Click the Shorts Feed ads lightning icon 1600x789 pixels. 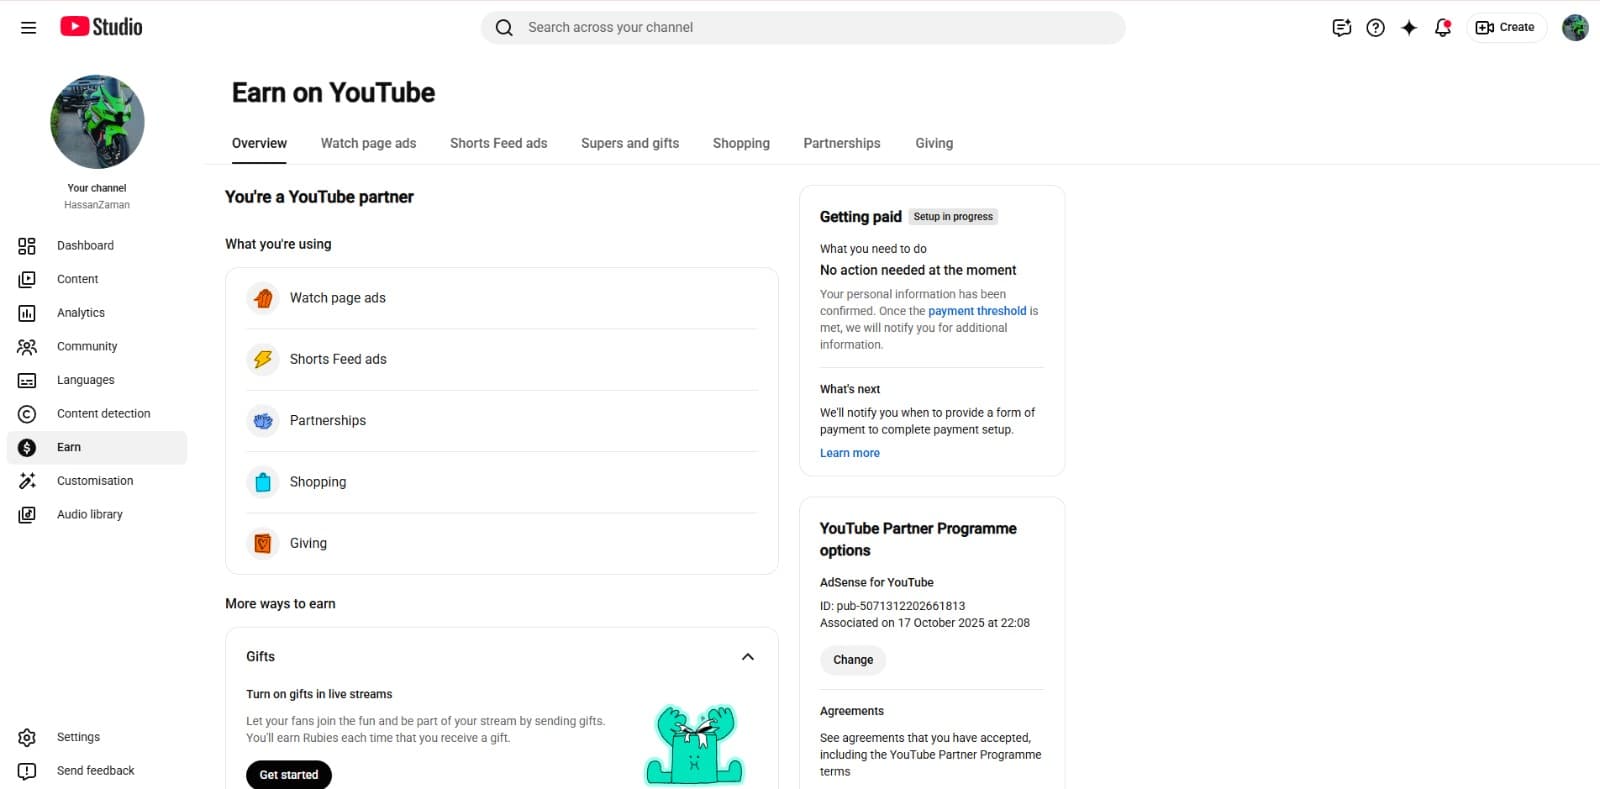(263, 359)
